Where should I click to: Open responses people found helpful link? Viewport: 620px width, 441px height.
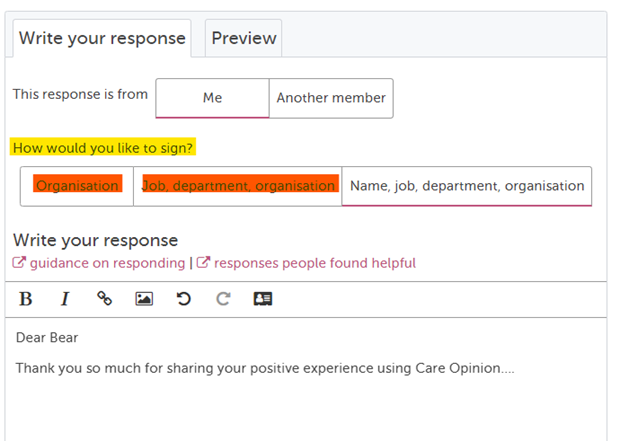pos(315,263)
